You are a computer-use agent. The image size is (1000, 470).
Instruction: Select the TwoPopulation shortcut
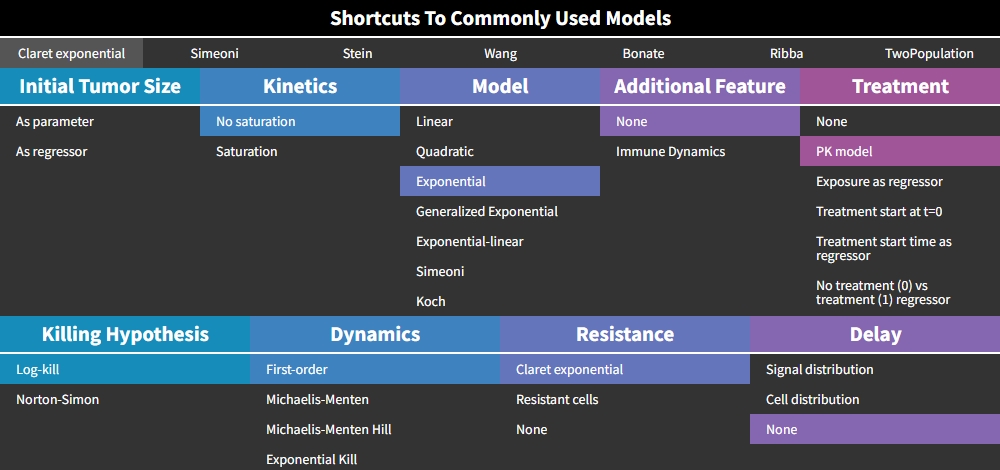929,53
